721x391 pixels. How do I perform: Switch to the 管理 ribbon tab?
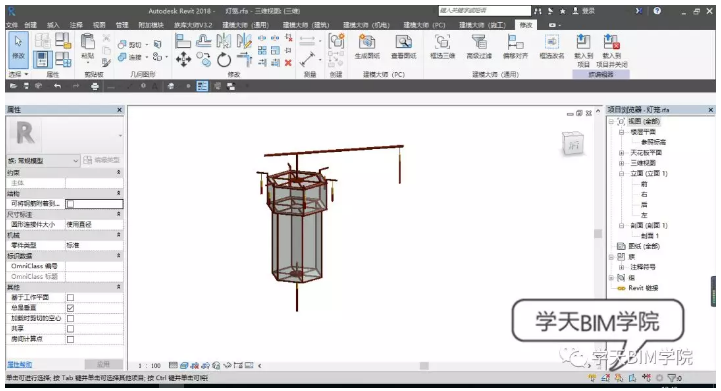(122, 25)
